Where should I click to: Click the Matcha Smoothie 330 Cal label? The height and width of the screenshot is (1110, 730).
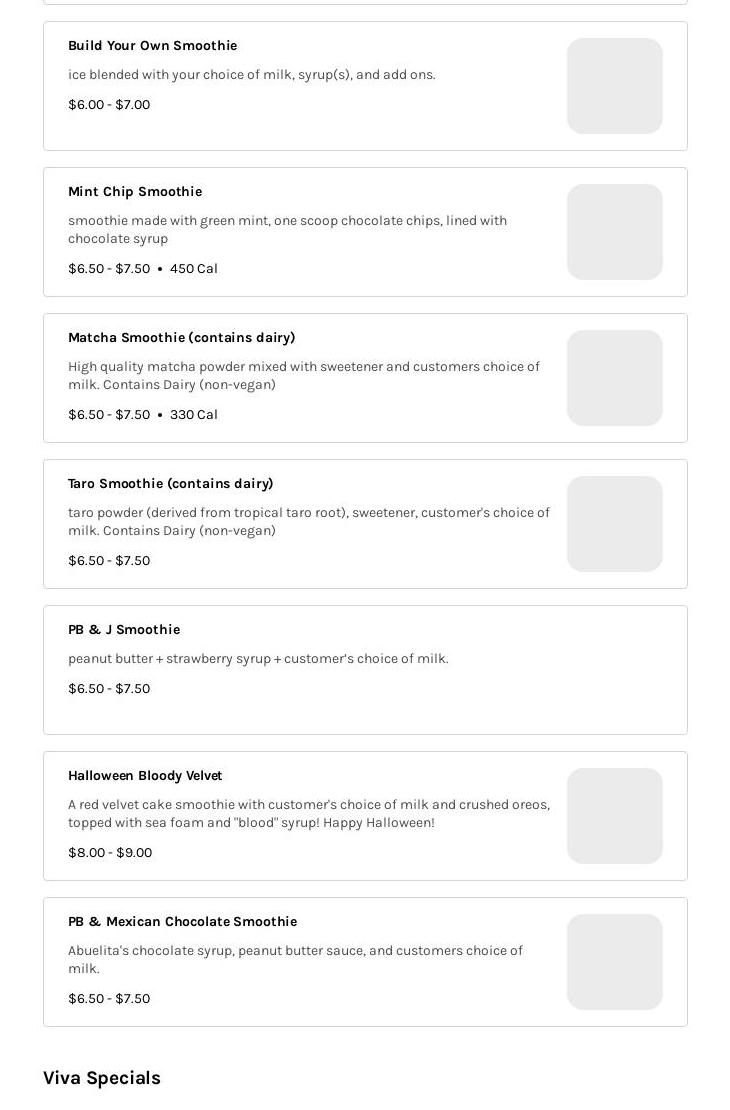193,415
